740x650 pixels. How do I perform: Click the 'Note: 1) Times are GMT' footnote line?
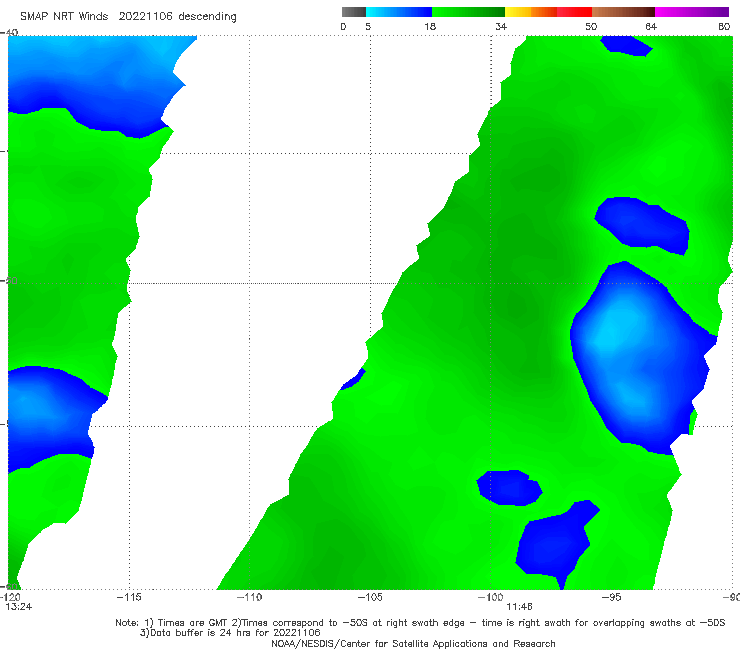coord(420,623)
